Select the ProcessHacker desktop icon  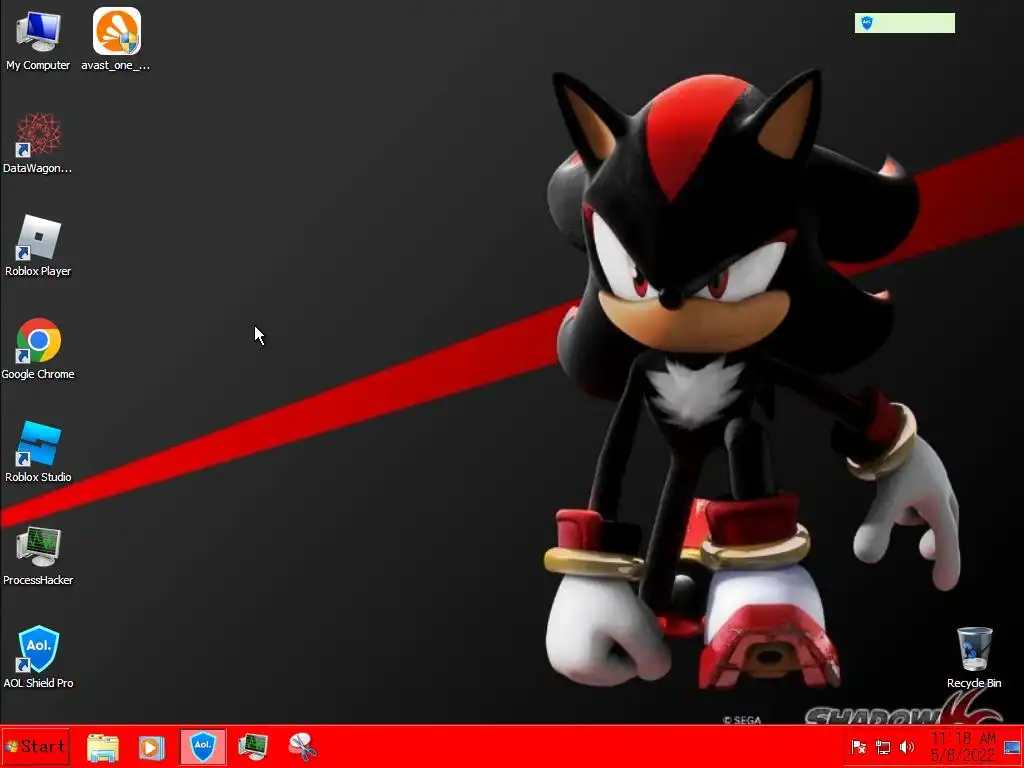[38, 555]
